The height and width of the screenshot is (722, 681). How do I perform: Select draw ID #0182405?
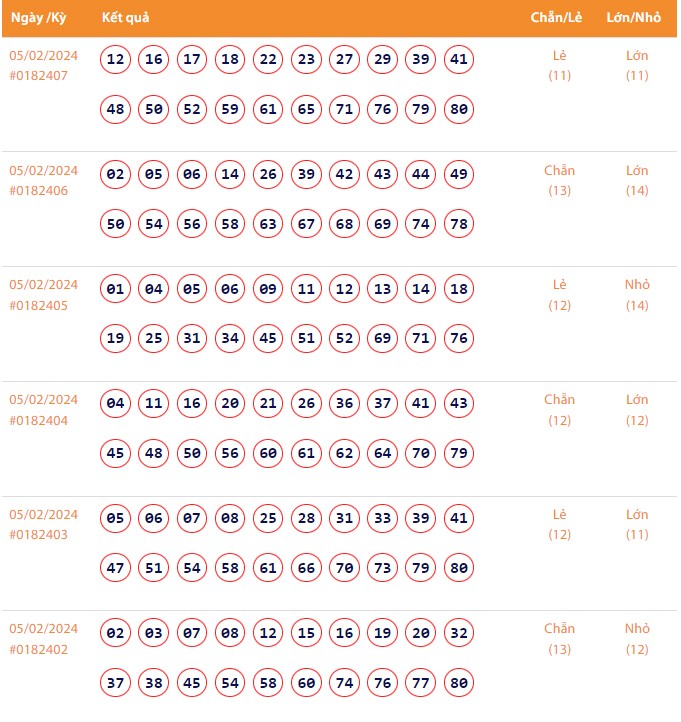tap(38, 306)
